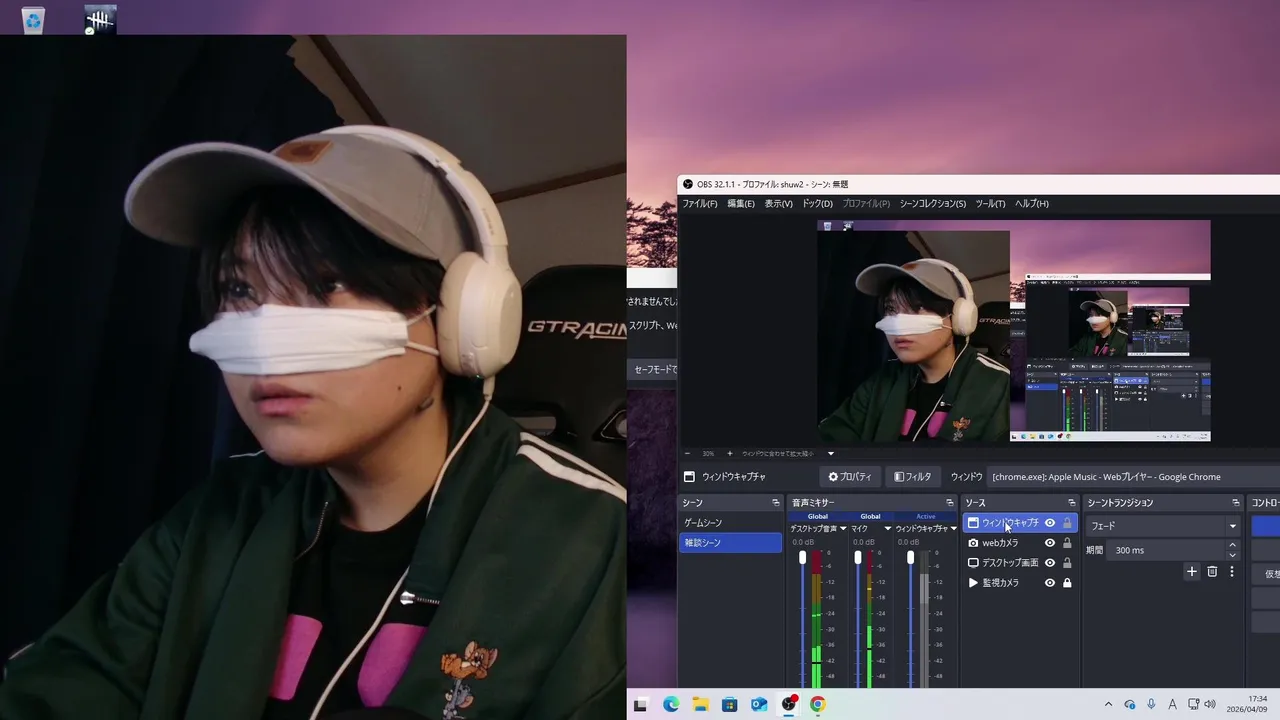This screenshot has width=1280, height=720.
Task: Pop out the 音声ミキサー dock panel
Action: [x=950, y=503]
